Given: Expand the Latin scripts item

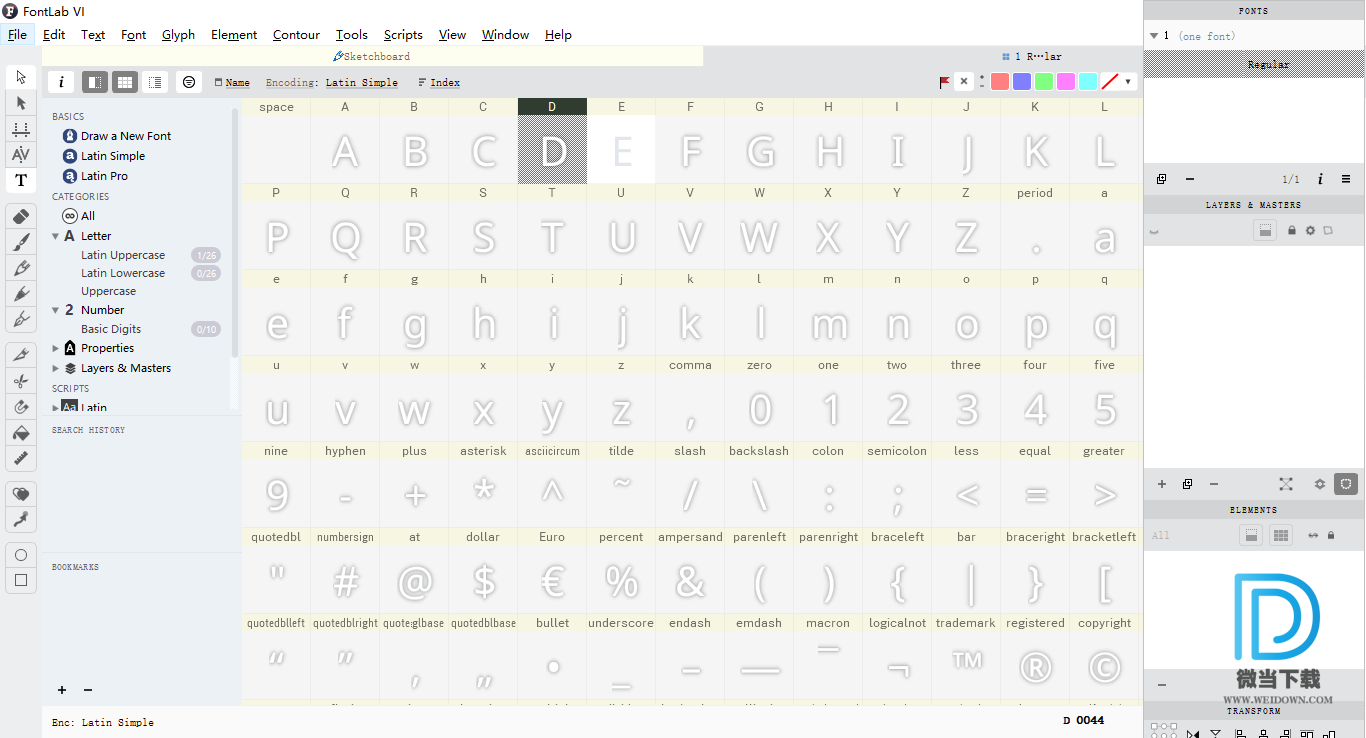Looking at the screenshot, I should [x=56, y=408].
